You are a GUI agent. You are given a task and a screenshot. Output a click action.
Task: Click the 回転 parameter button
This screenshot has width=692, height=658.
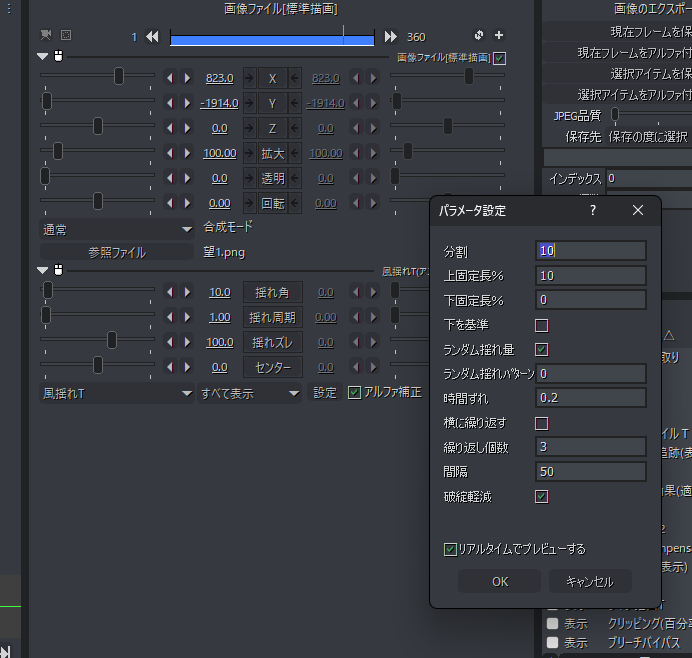pyautogui.click(x=272, y=202)
